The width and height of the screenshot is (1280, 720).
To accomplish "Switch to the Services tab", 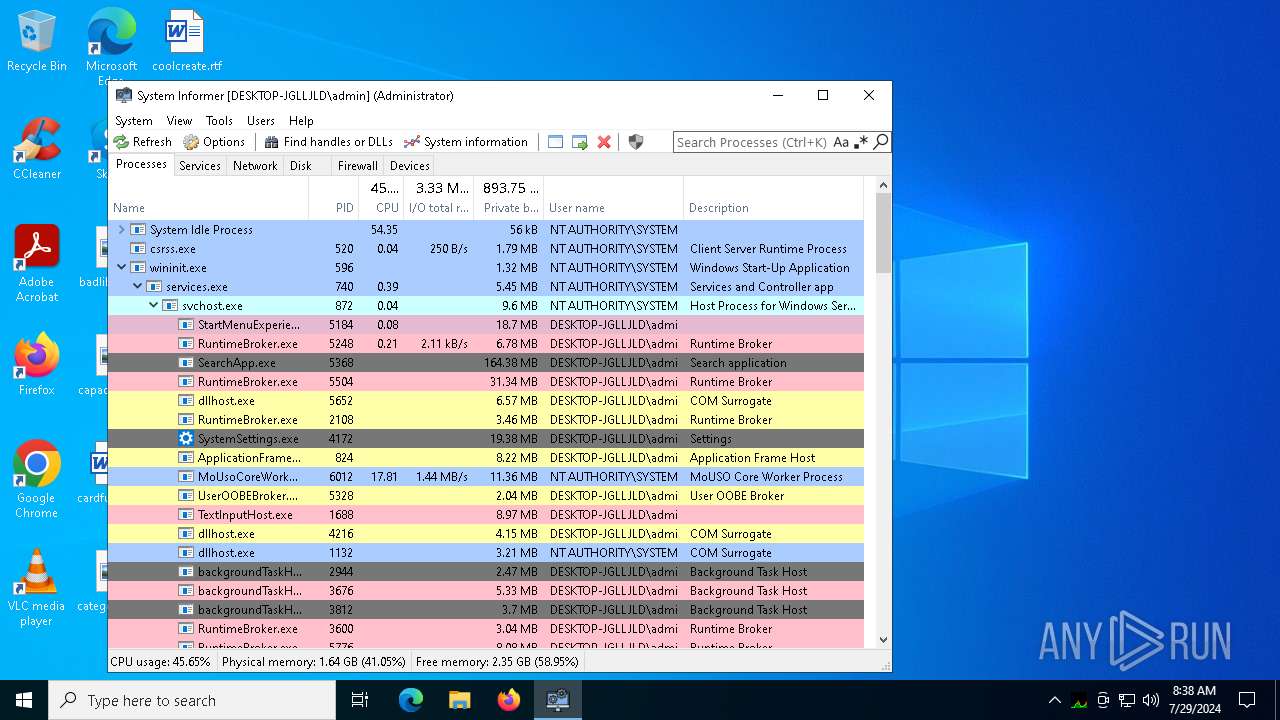I will click(x=200, y=166).
